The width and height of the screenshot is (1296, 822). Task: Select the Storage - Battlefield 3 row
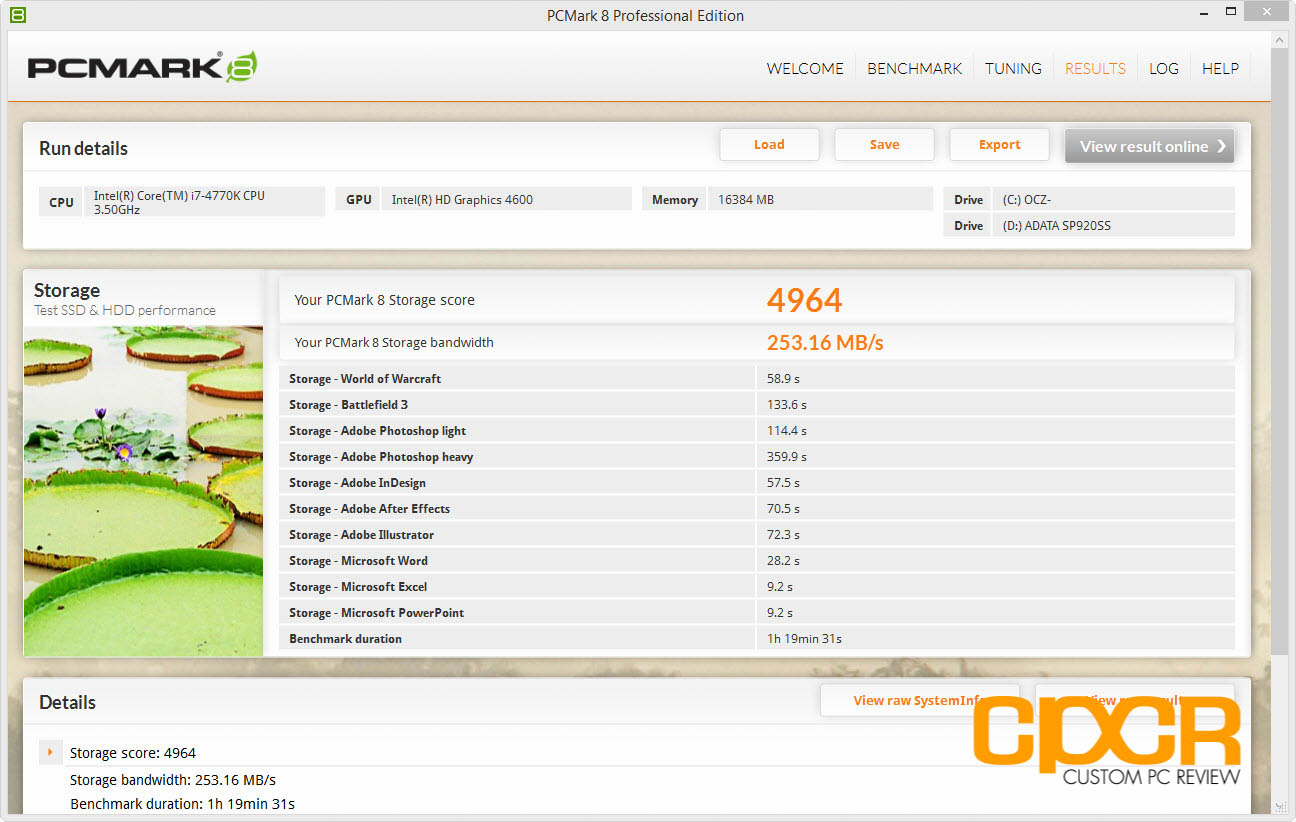coord(757,405)
